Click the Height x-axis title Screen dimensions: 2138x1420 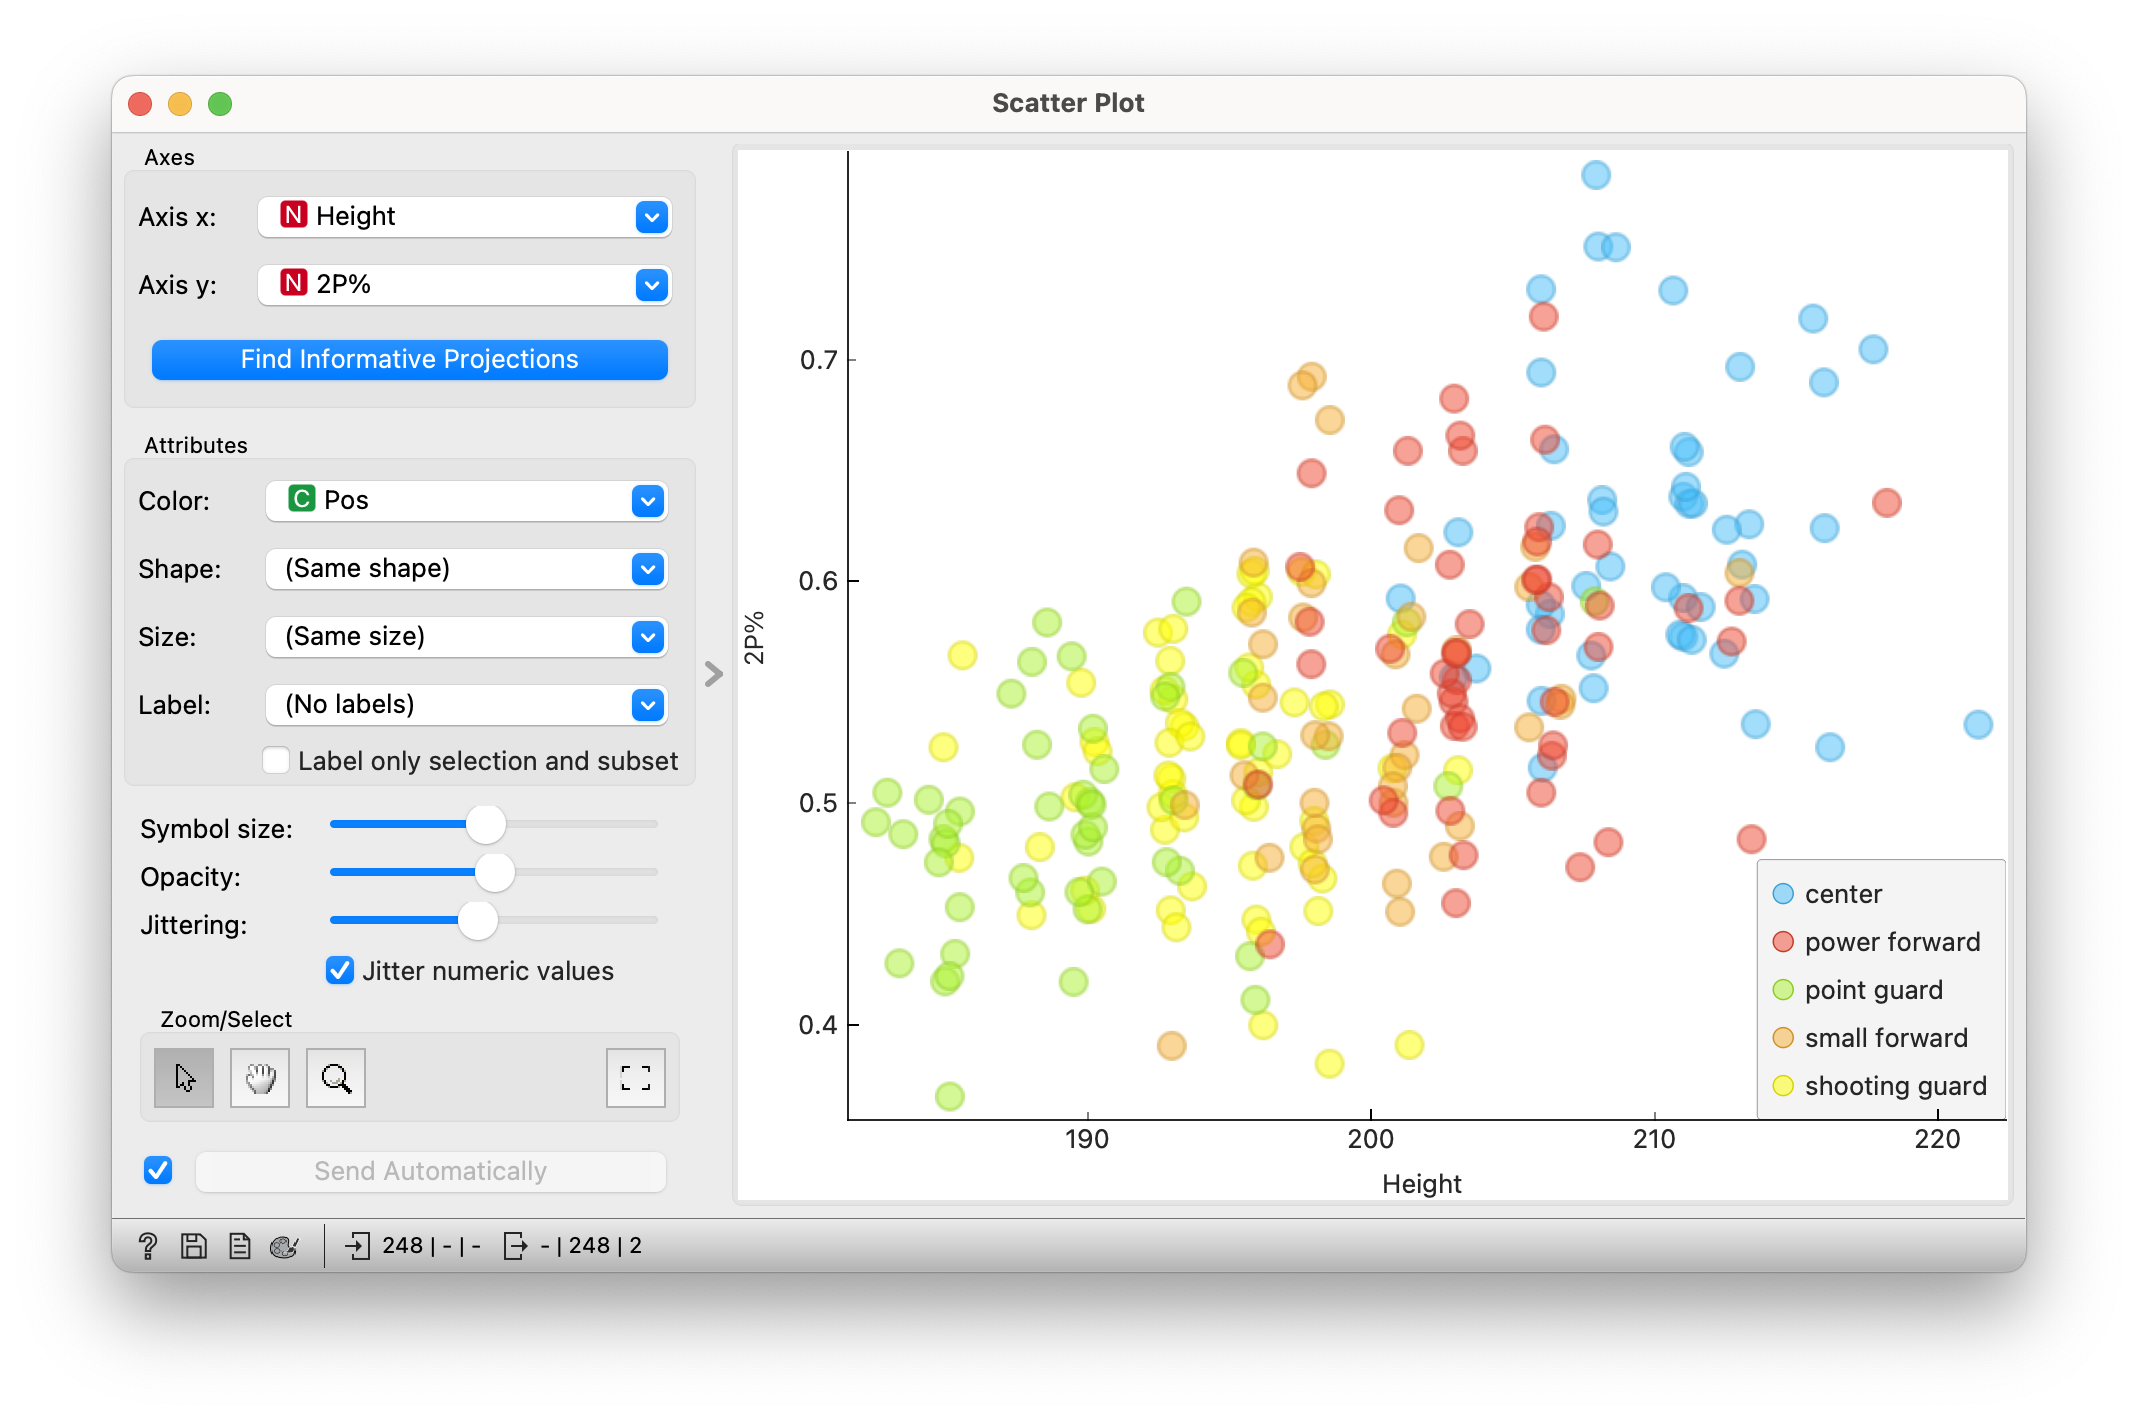(x=1421, y=1184)
